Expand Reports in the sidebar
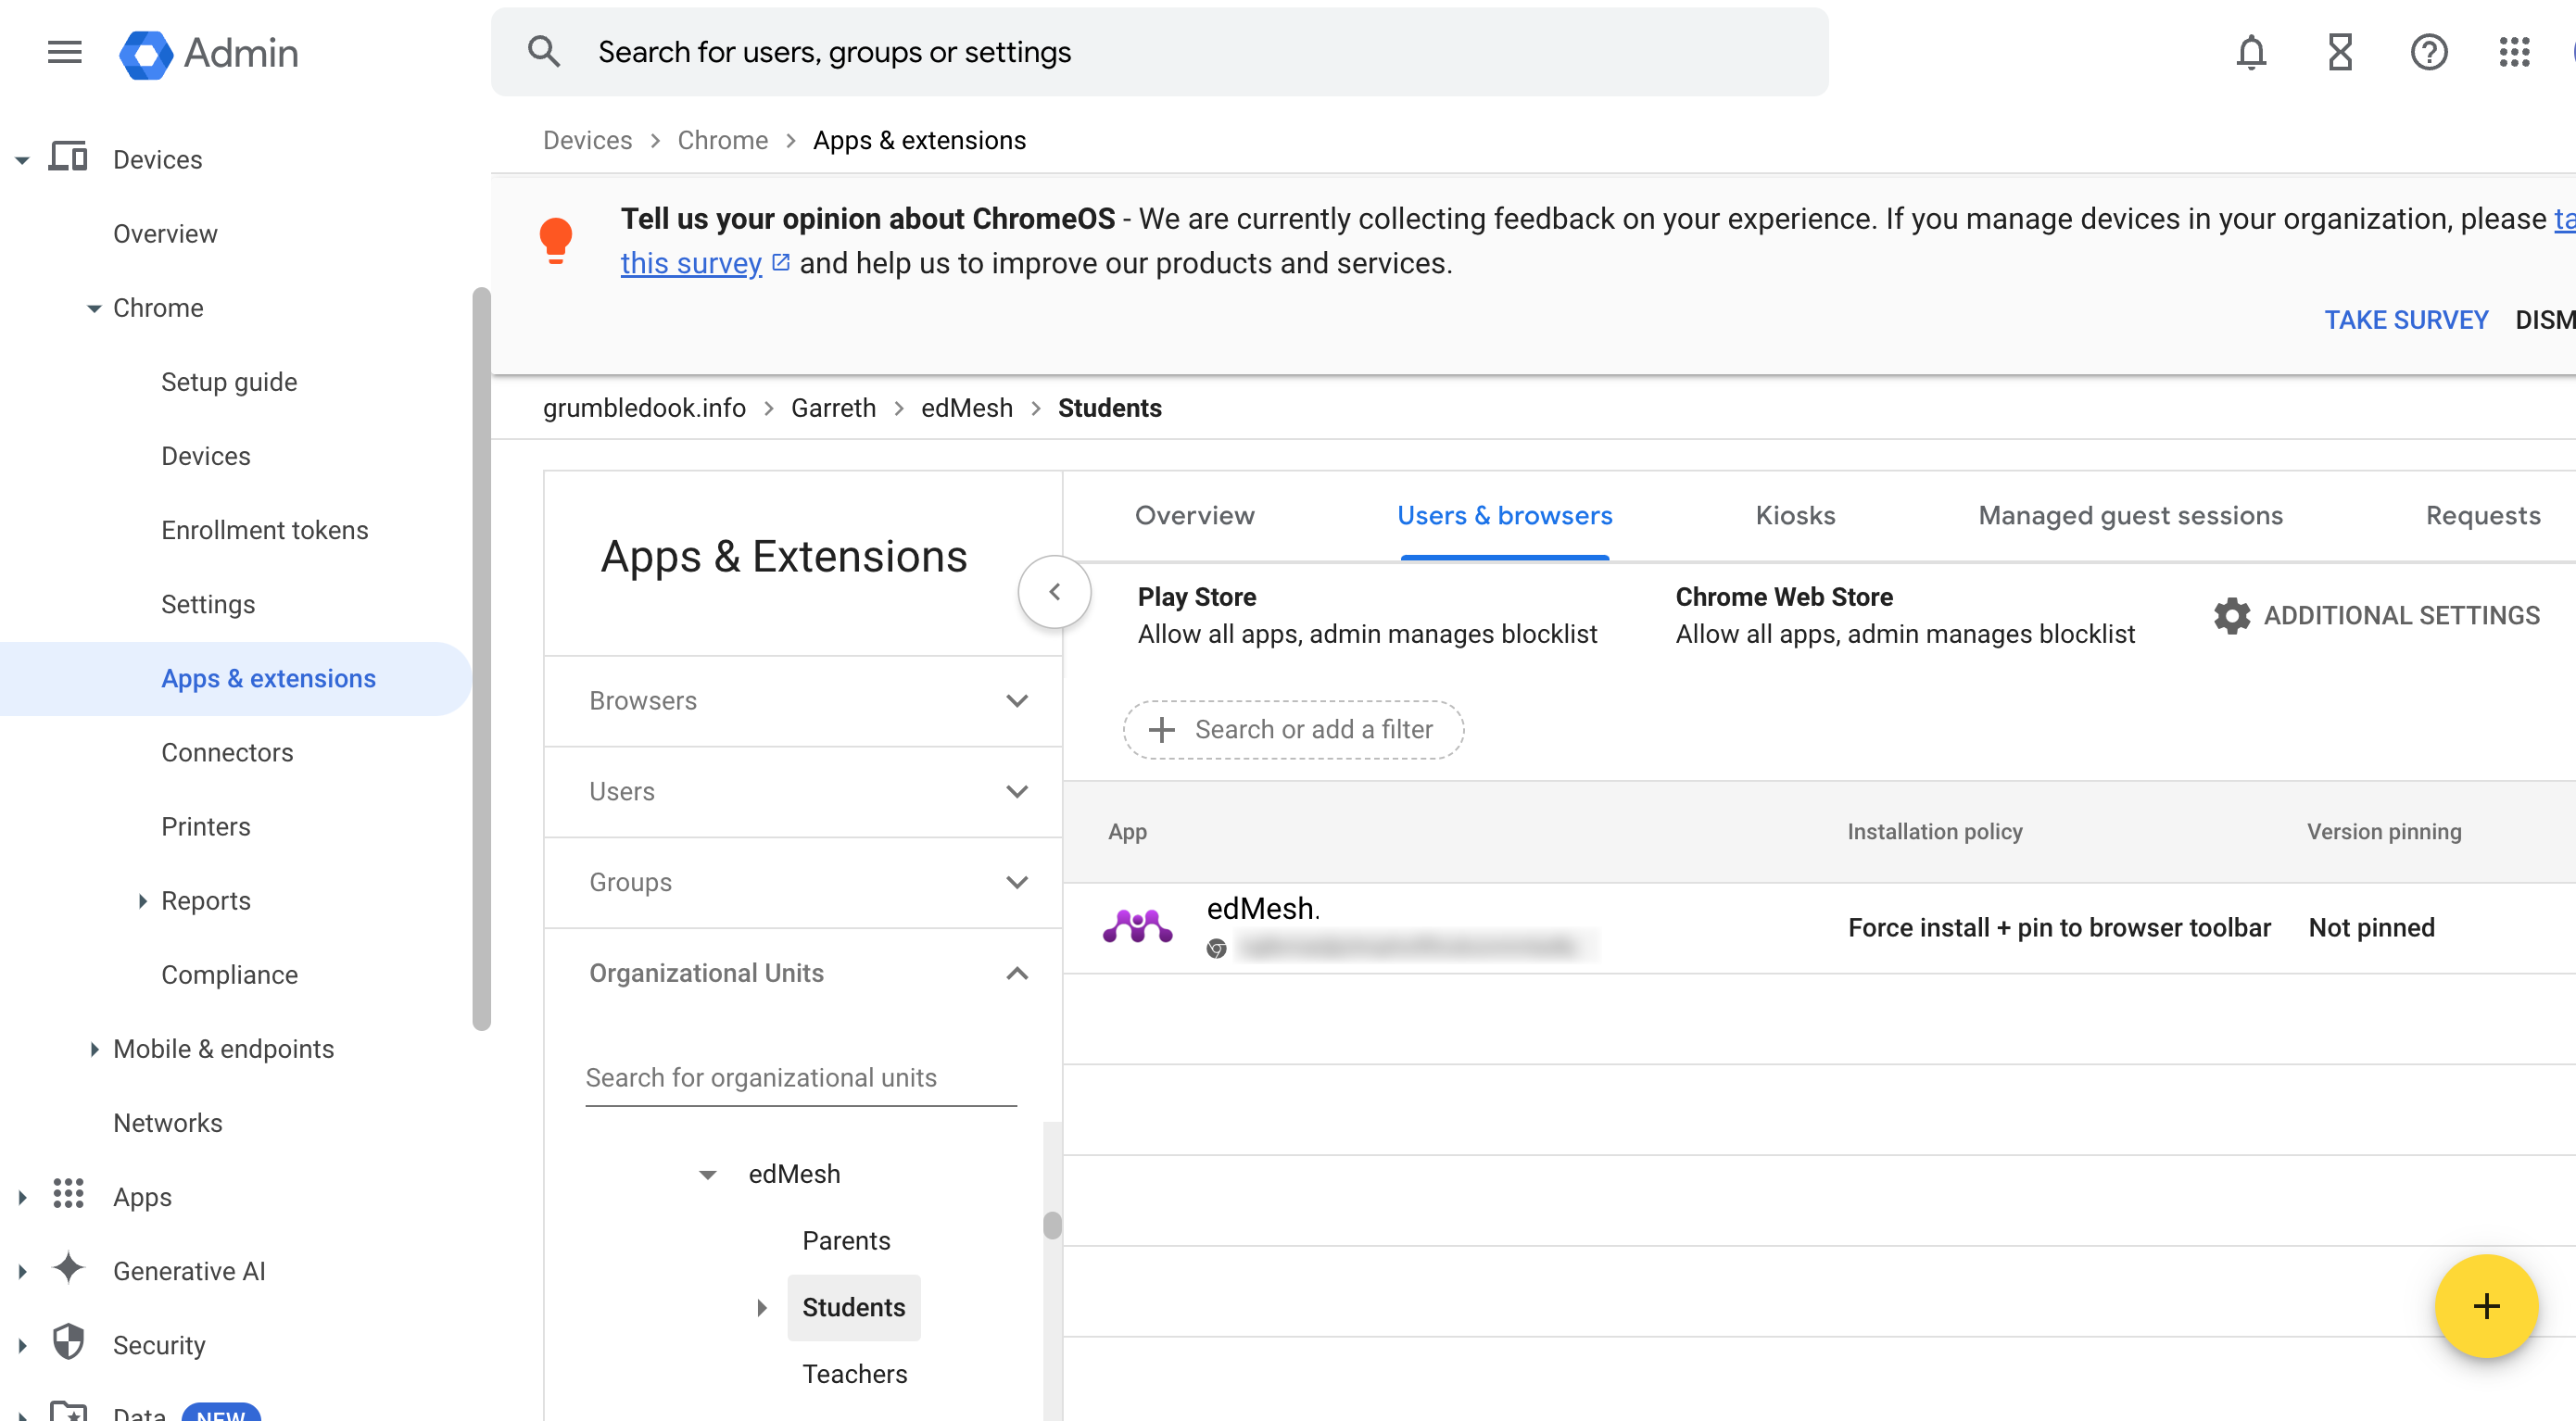 click(142, 901)
